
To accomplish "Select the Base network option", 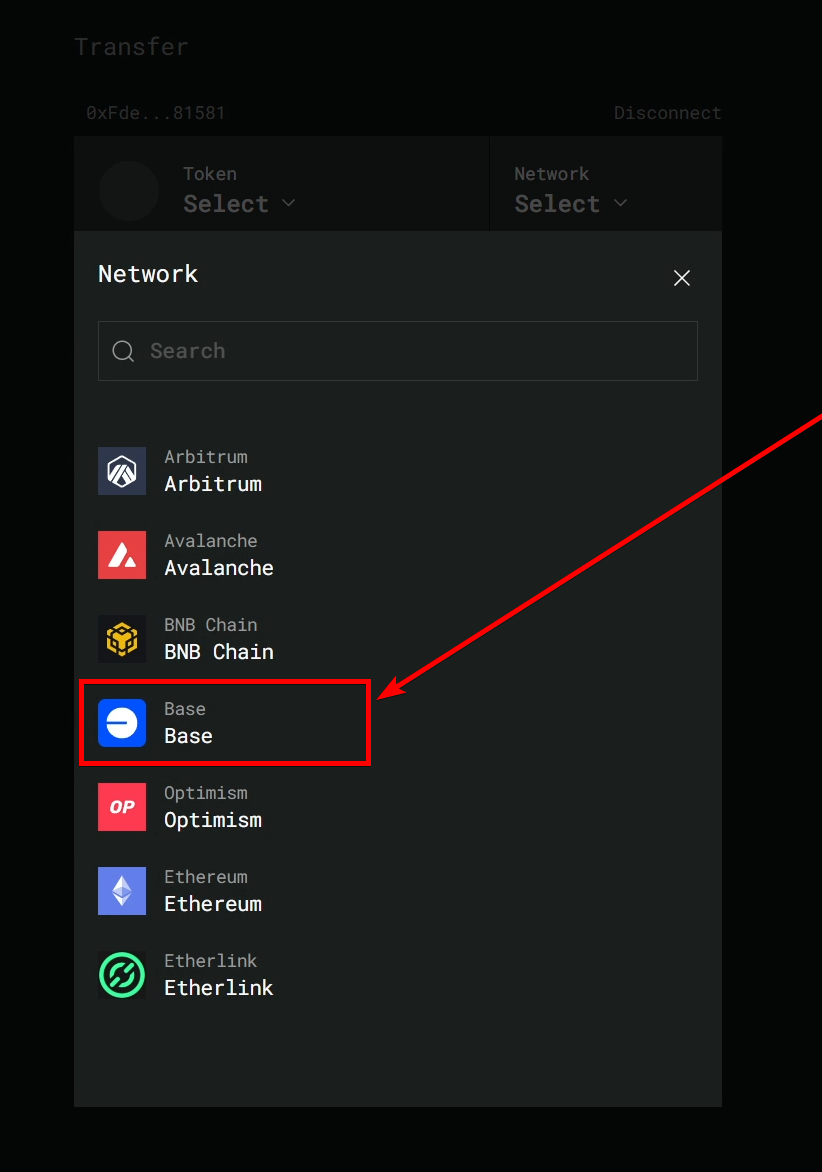I will [398, 723].
